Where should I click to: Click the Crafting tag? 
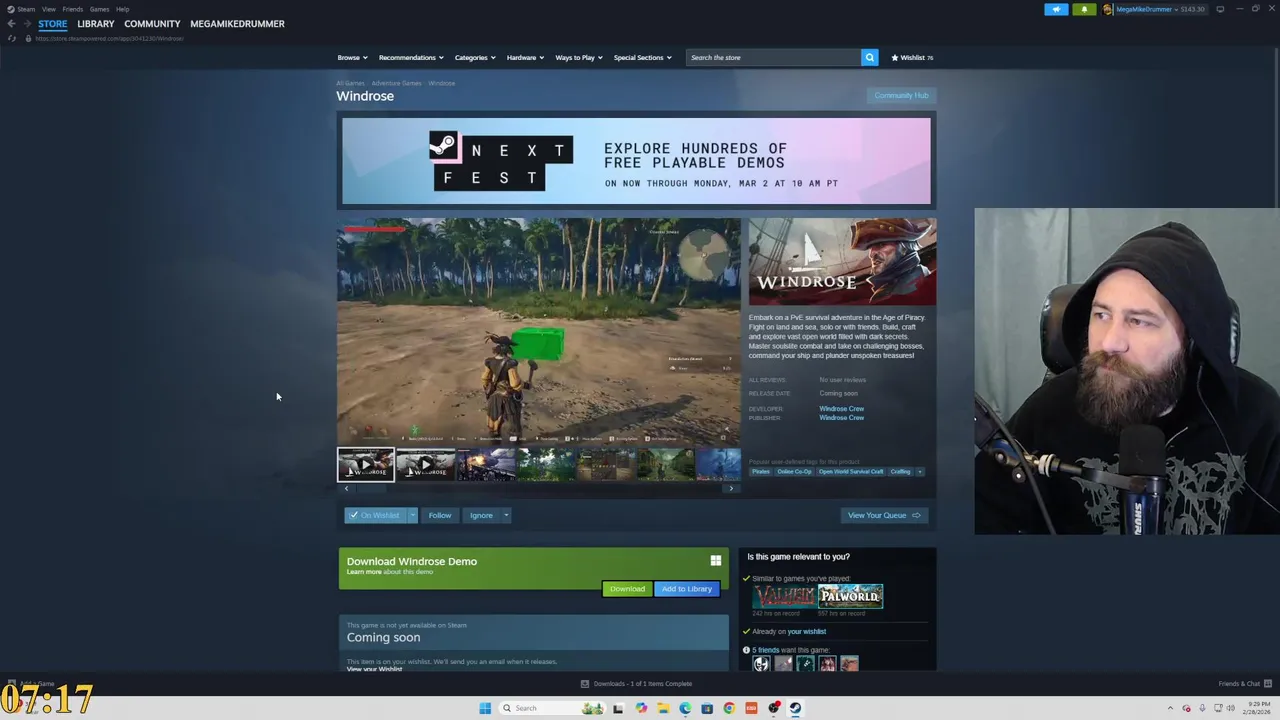[900, 471]
